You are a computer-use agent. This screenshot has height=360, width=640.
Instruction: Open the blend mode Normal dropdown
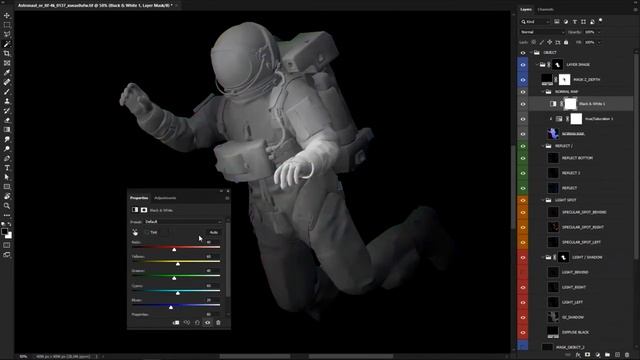click(542, 32)
